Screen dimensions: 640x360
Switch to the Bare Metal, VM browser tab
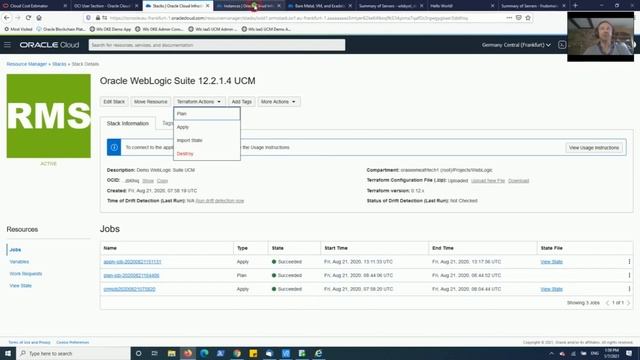point(320,6)
